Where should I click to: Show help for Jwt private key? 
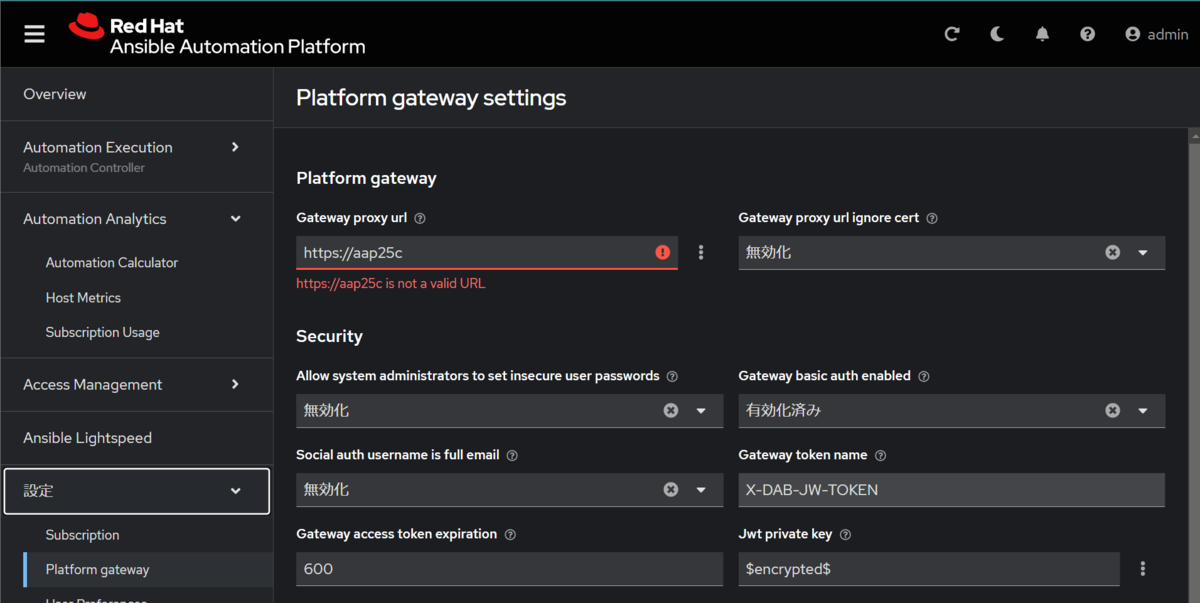click(845, 535)
